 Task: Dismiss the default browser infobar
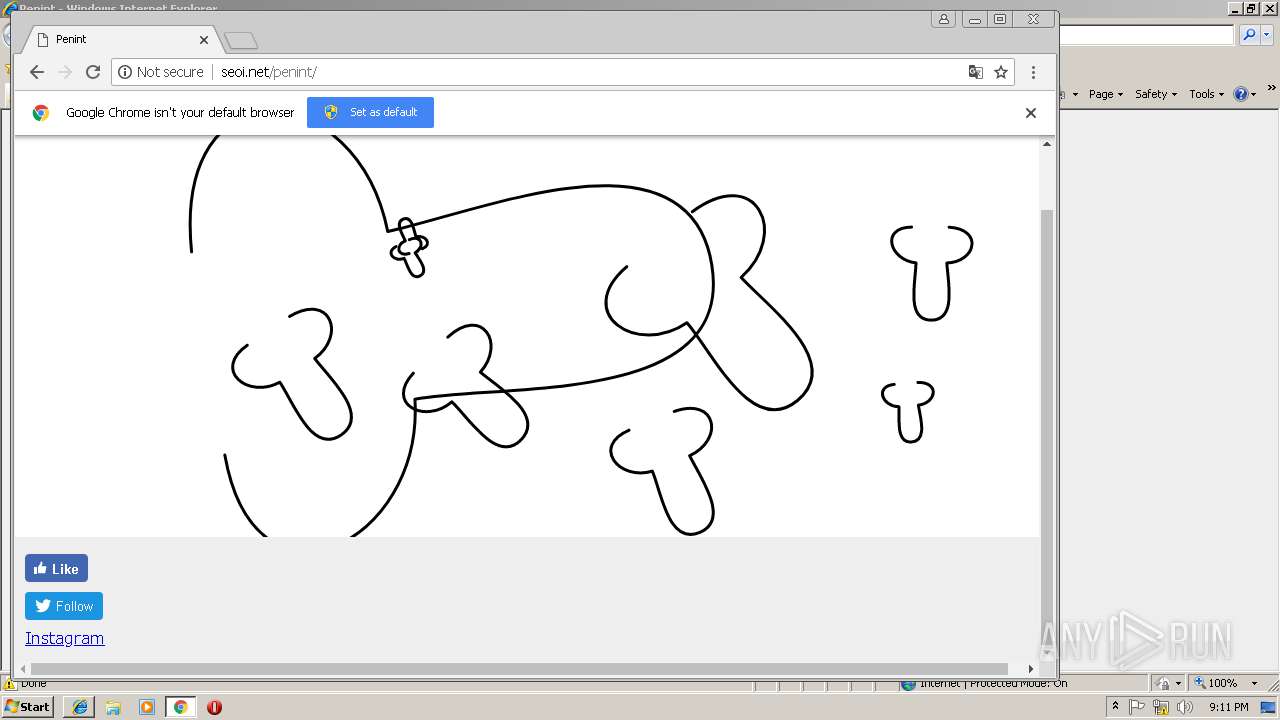pos(1030,112)
